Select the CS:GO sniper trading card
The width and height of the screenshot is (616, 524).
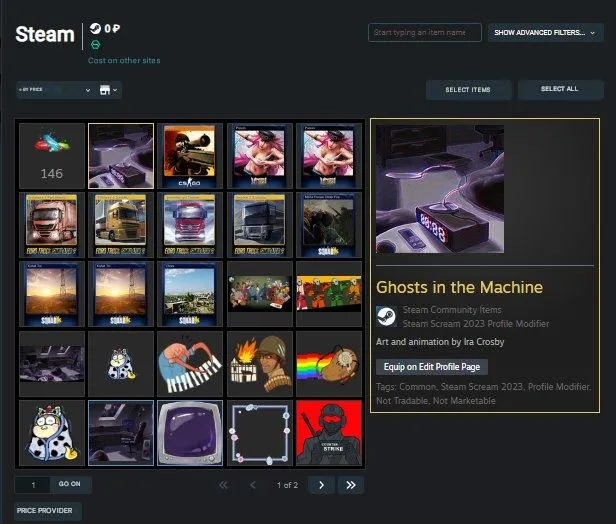pos(190,156)
